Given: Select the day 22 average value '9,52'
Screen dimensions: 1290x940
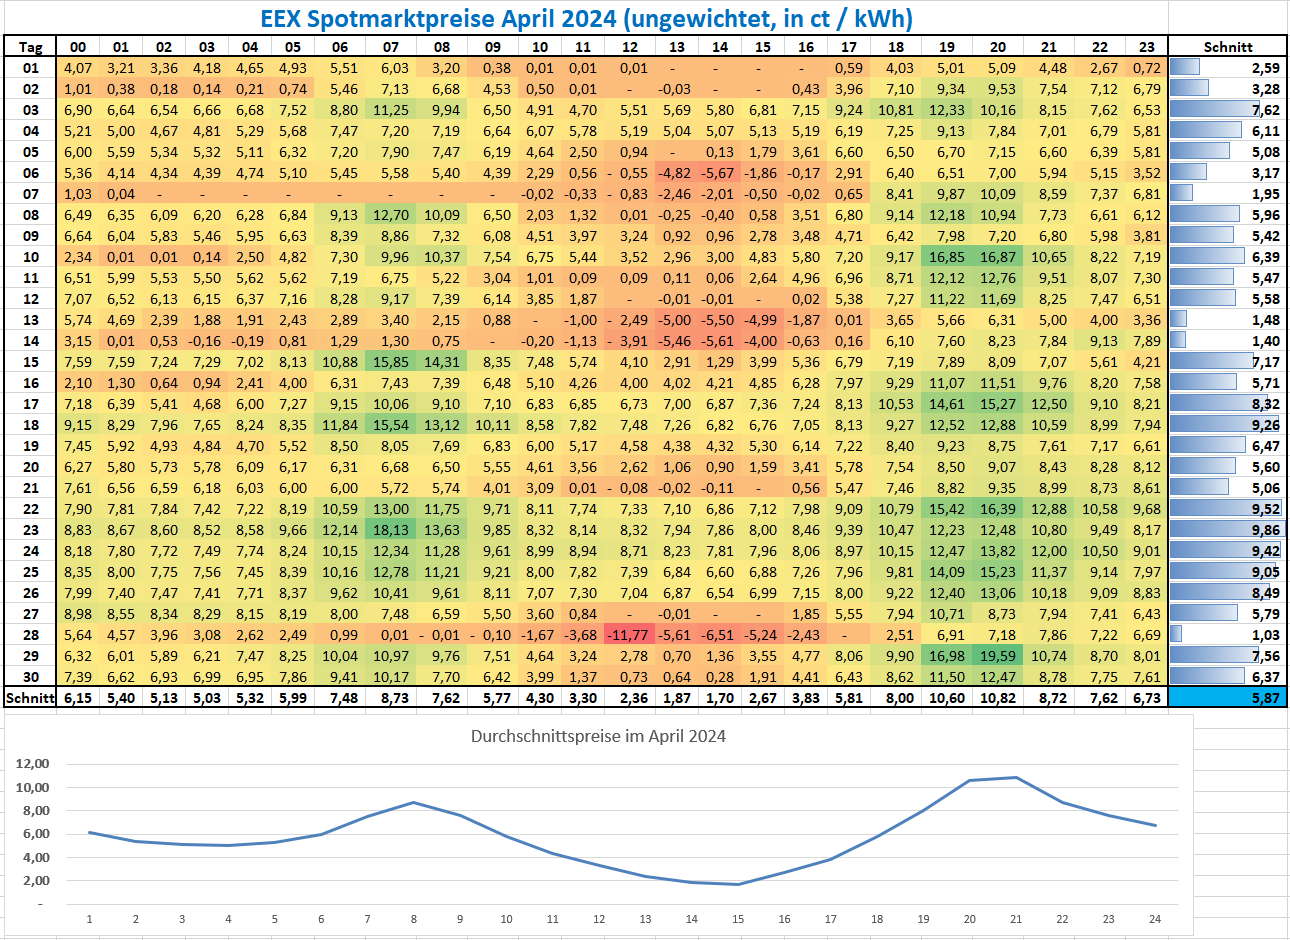Looking at the screenshot, I should (x=1265, y=509).
